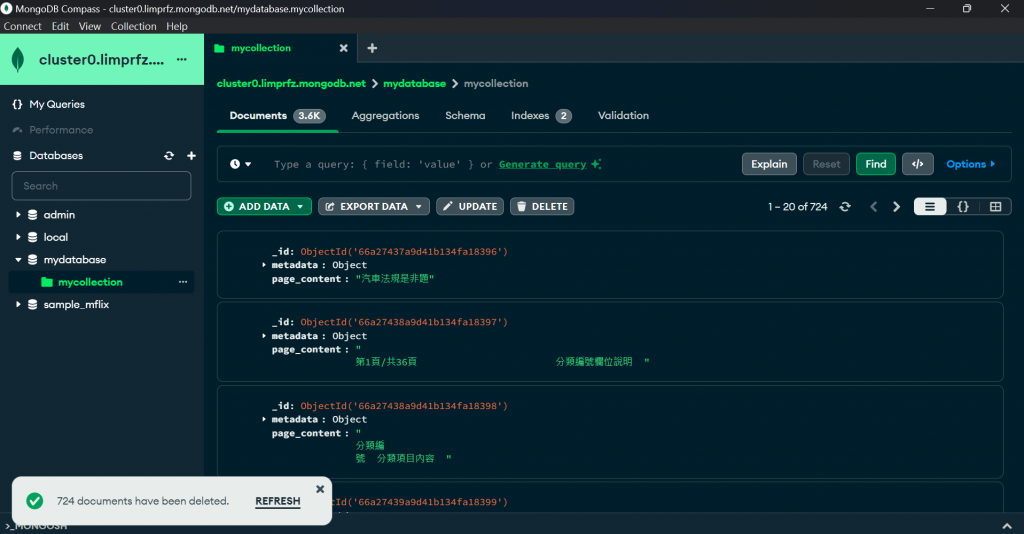
Task: Click the query filter input field
Action: (x=383, y=165)
